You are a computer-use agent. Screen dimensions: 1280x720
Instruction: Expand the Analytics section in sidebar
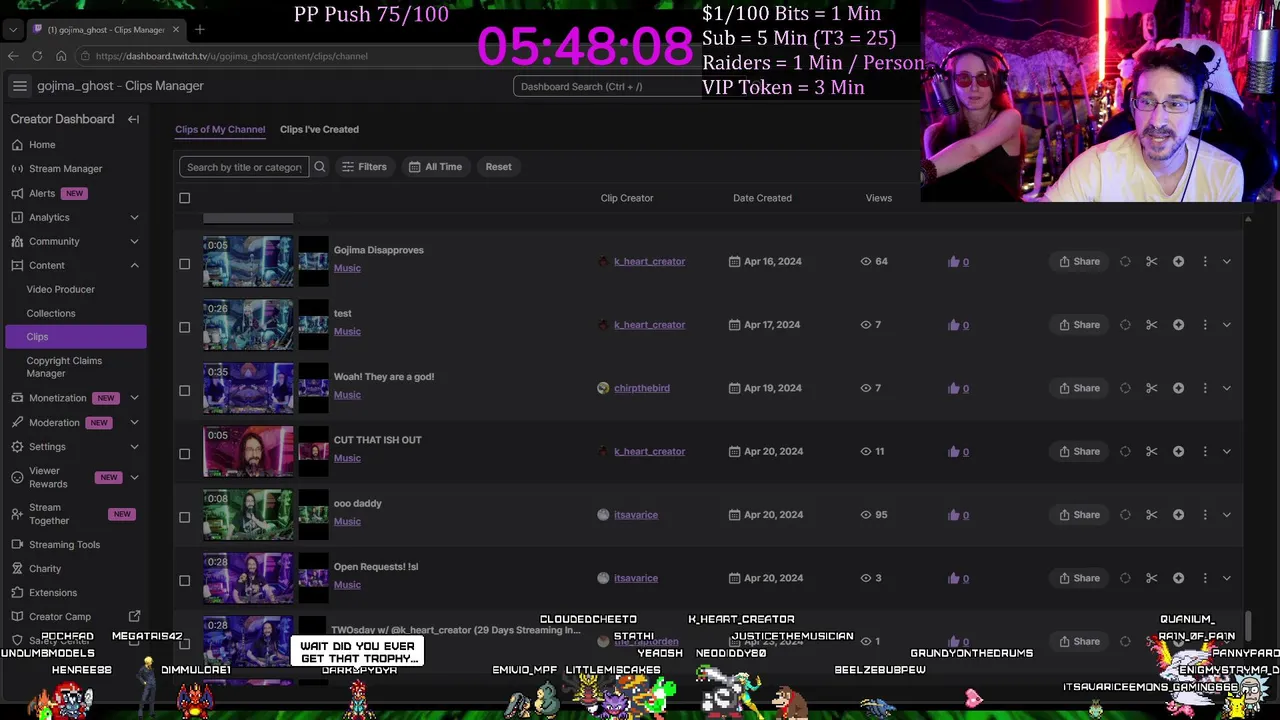(134, 217)
